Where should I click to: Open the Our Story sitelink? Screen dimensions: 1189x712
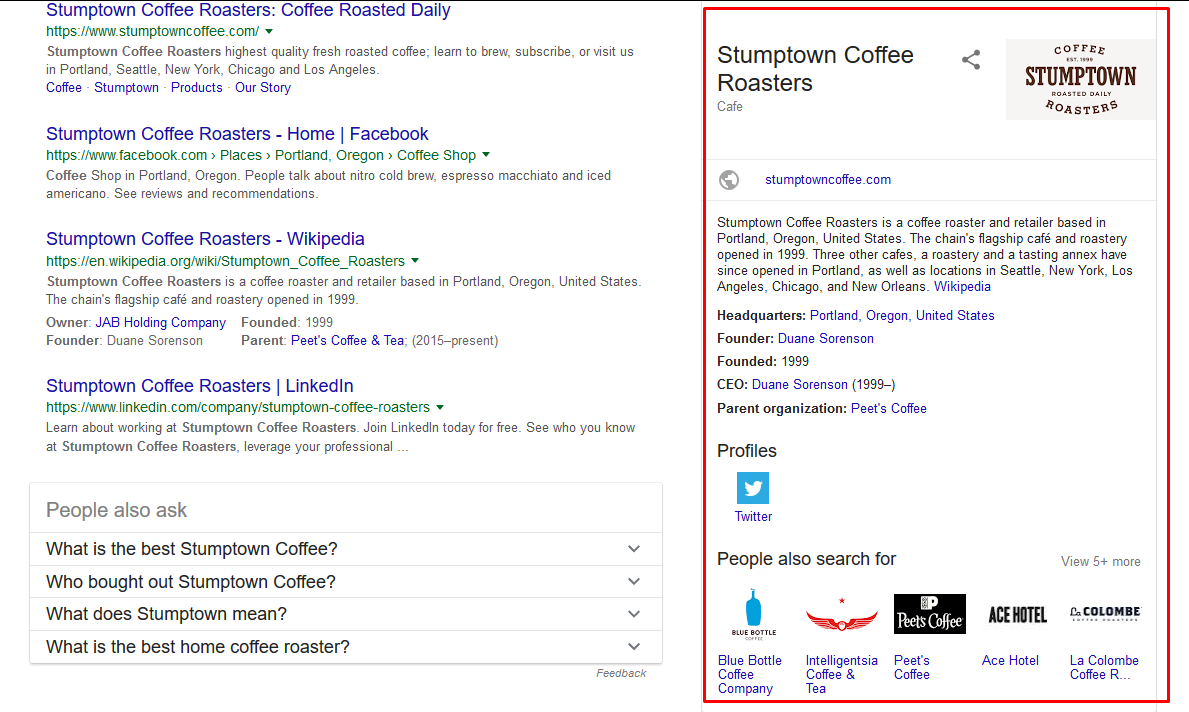tap(262, 88)
